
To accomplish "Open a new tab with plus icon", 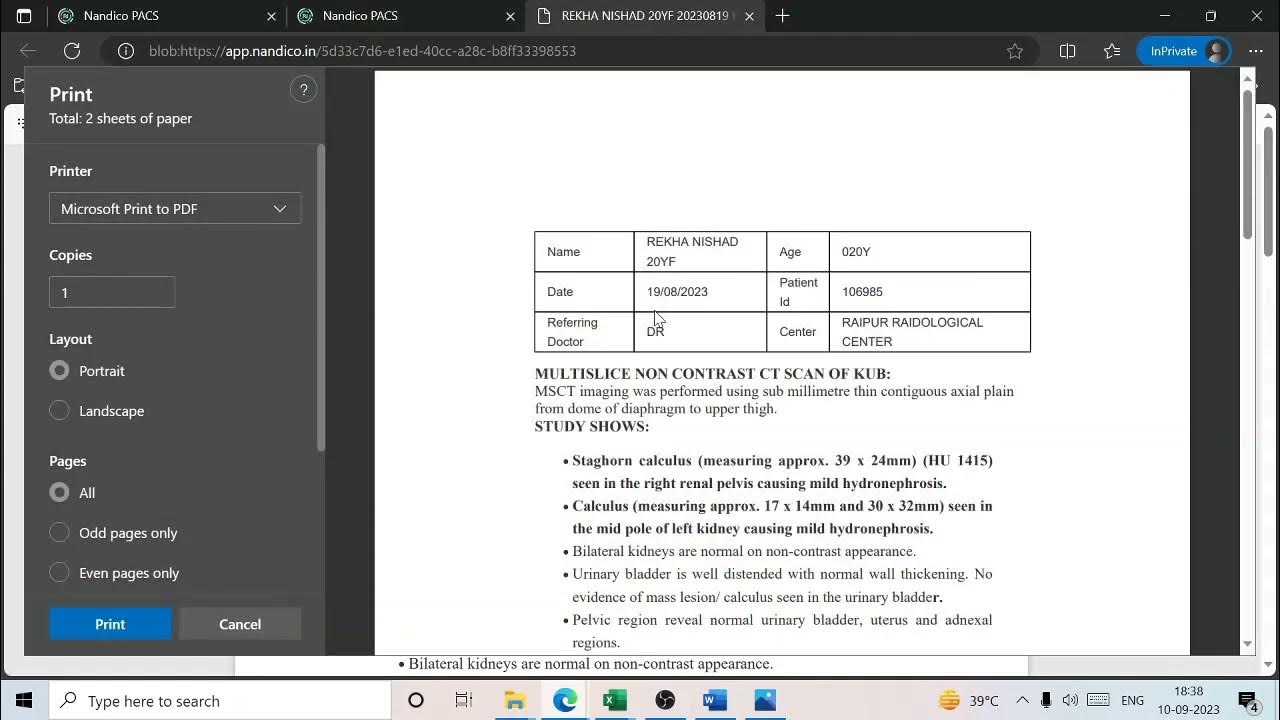I will pos(782,16).
